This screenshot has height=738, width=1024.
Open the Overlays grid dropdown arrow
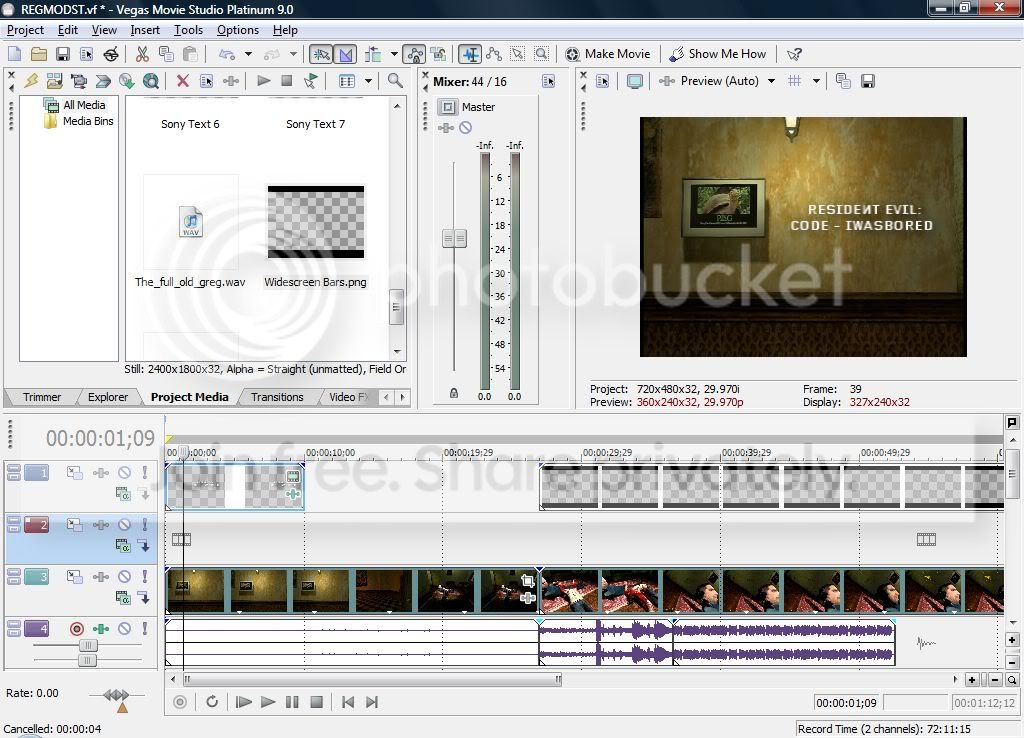click(816, 81)
